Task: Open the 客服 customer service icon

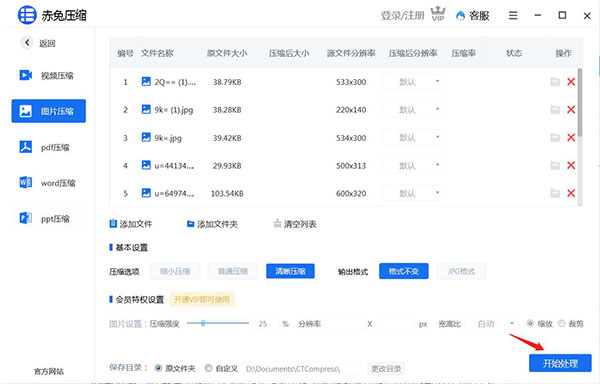Action: pos(460,16)
